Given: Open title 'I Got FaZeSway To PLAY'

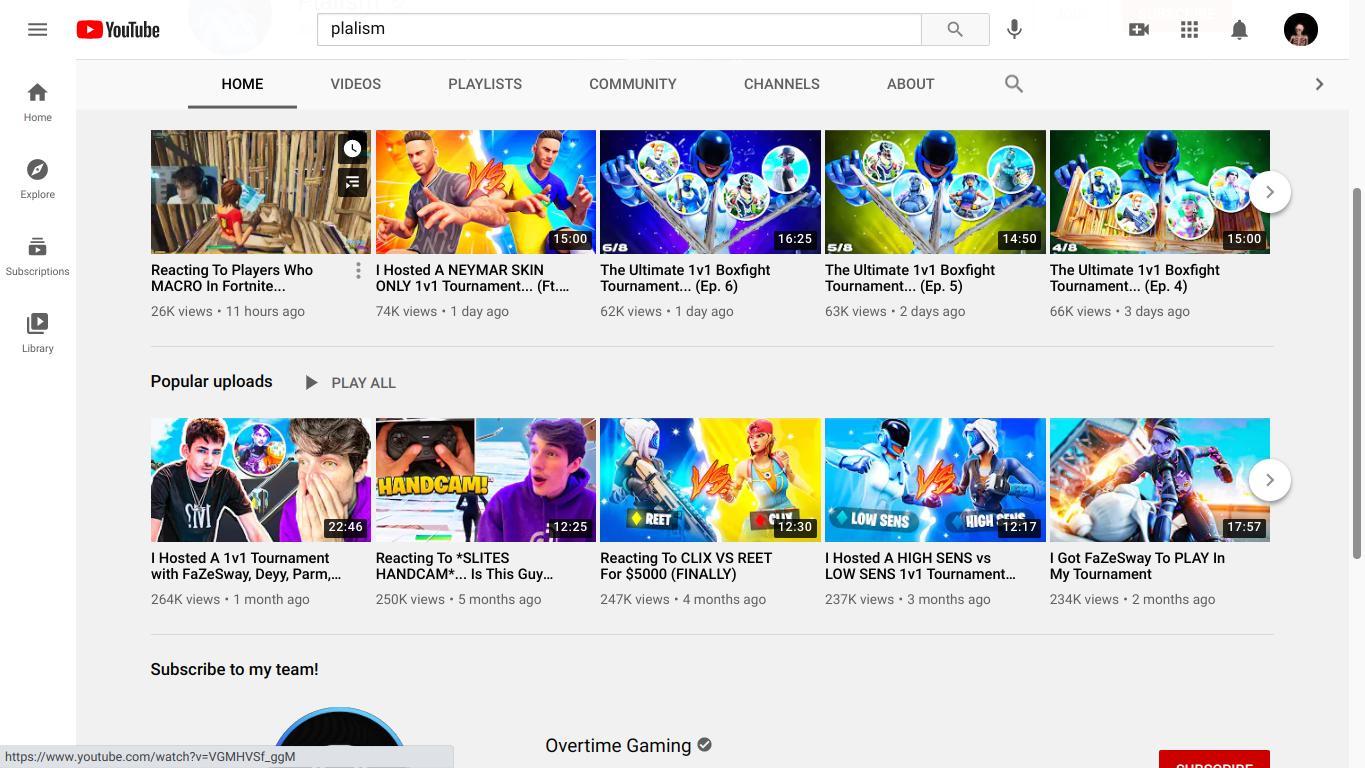Looking at the screenshot, I should point(1137,566).
